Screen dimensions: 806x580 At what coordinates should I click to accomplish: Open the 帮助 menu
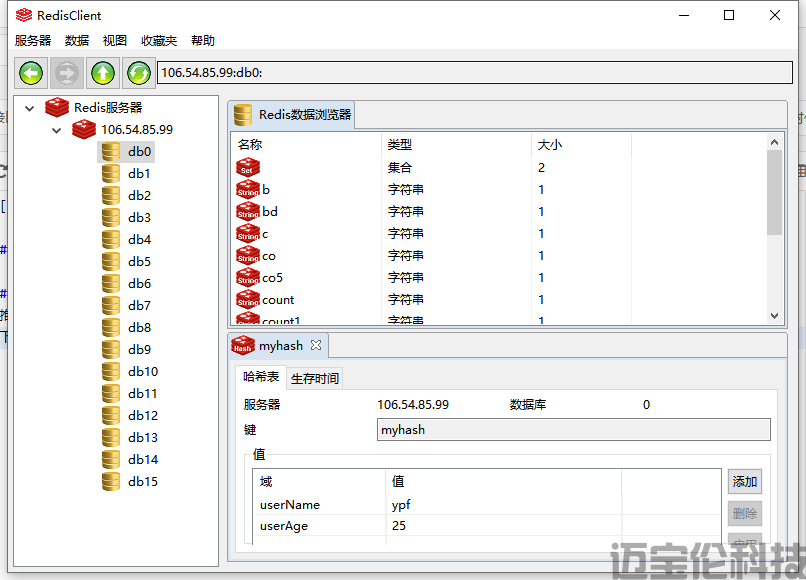point(203,41)
